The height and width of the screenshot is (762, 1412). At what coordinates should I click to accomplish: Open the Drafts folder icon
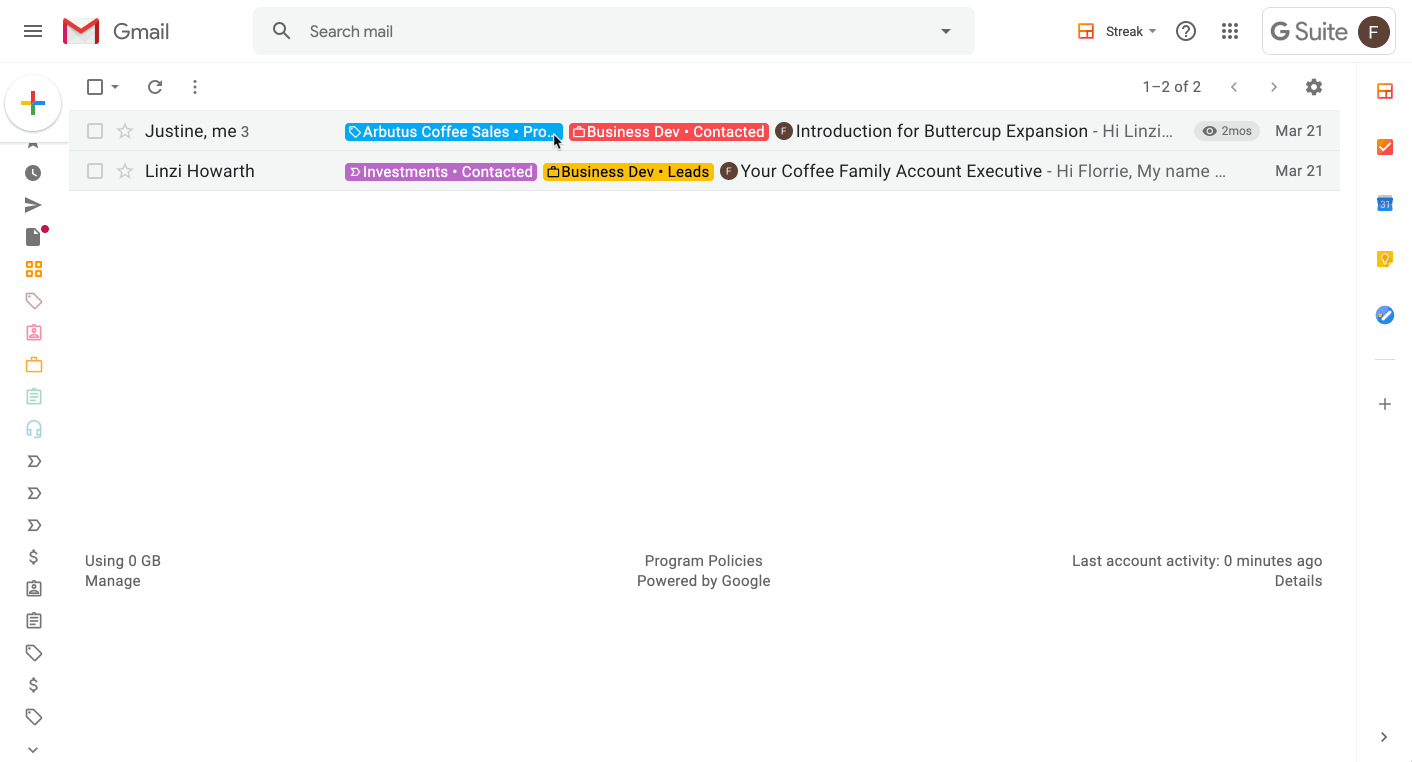[33, 236]
